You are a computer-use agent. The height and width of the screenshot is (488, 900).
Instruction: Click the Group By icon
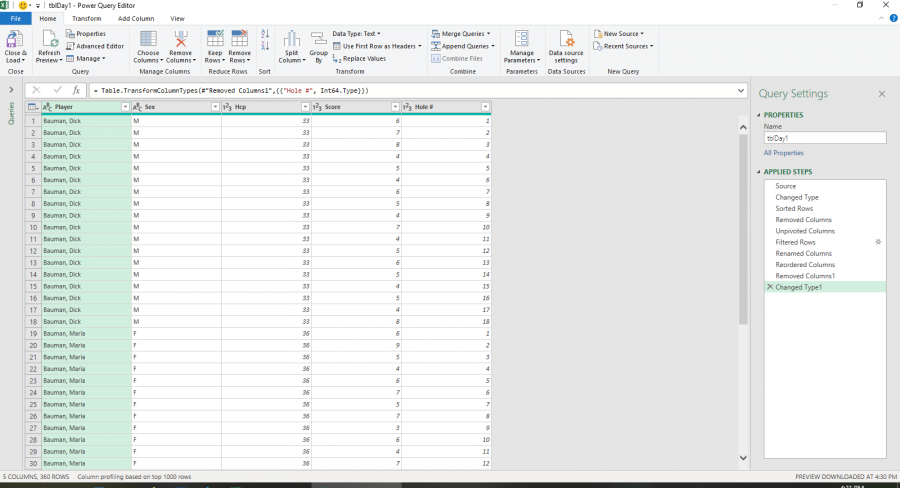(319, 39)
